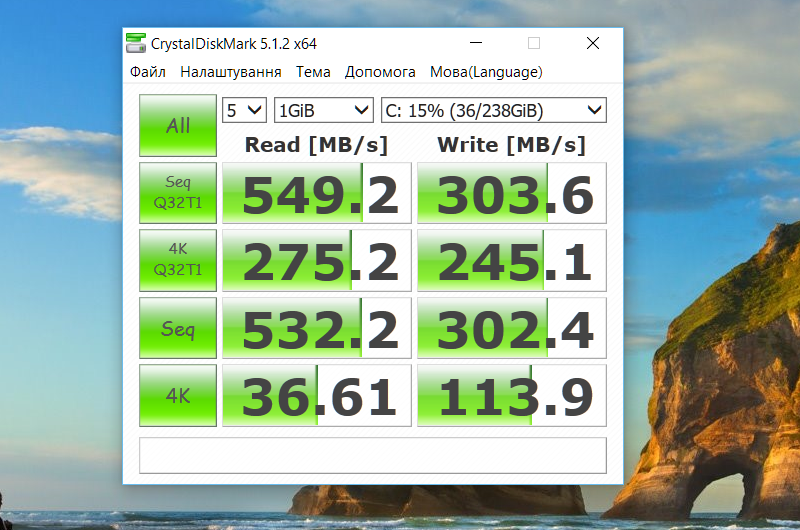
Task: Click the Seq Q32T1 write result 303.6
Action: [512, 193]
